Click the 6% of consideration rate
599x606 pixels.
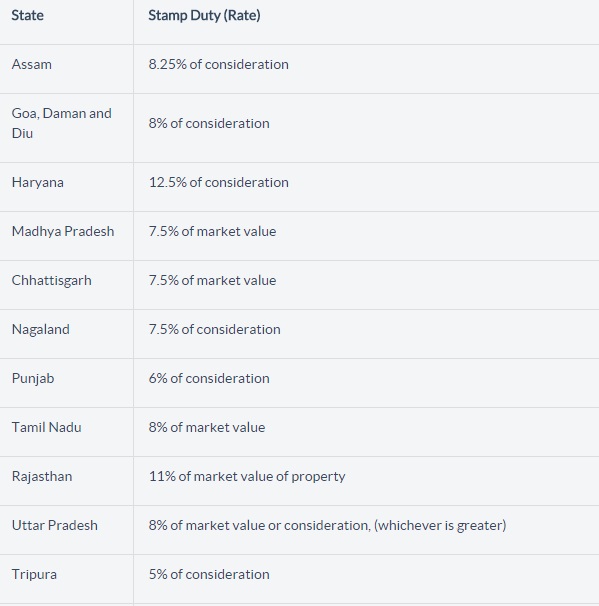point(209,378)
